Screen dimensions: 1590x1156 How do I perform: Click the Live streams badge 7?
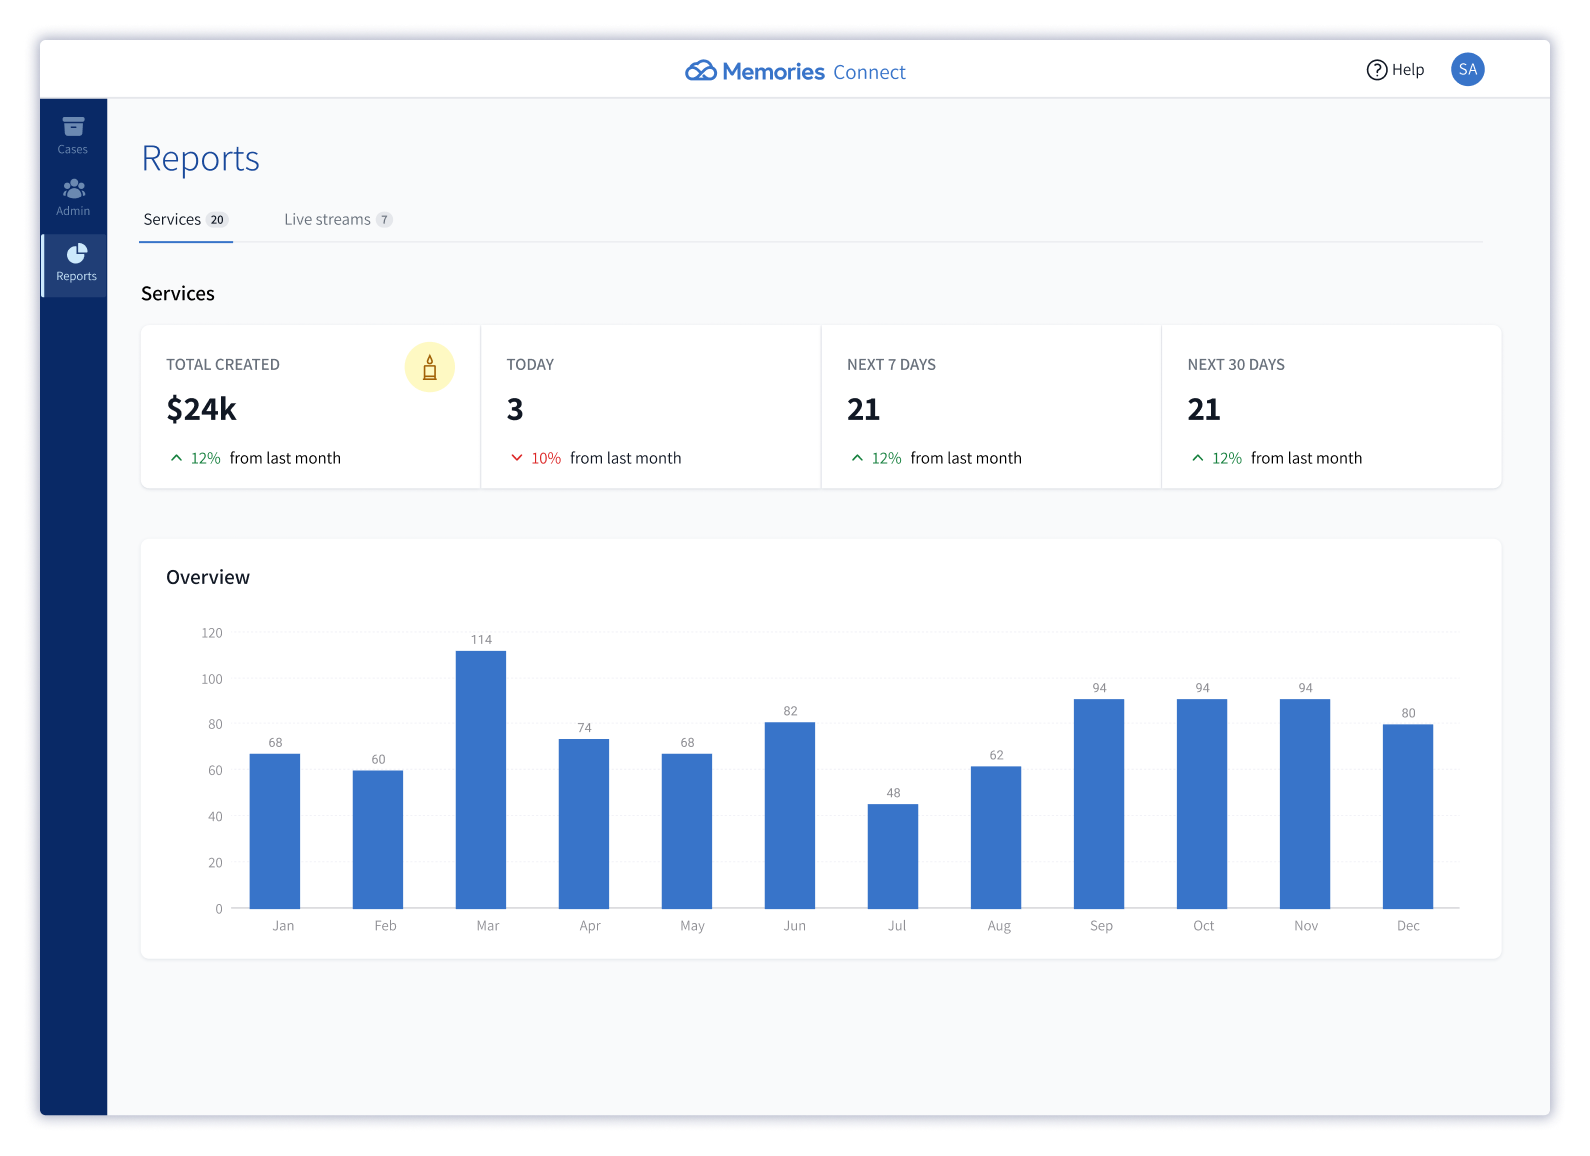tap(384, 220)
